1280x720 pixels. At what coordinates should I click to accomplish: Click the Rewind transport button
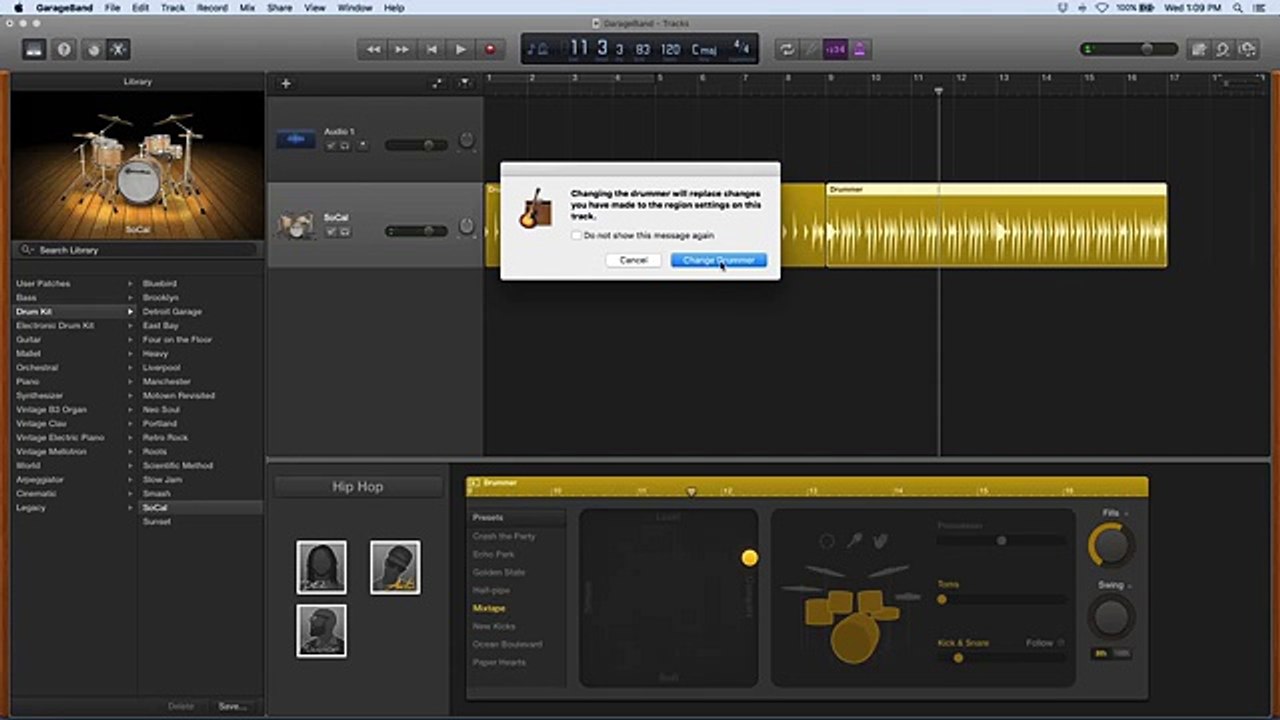(373, 49)
